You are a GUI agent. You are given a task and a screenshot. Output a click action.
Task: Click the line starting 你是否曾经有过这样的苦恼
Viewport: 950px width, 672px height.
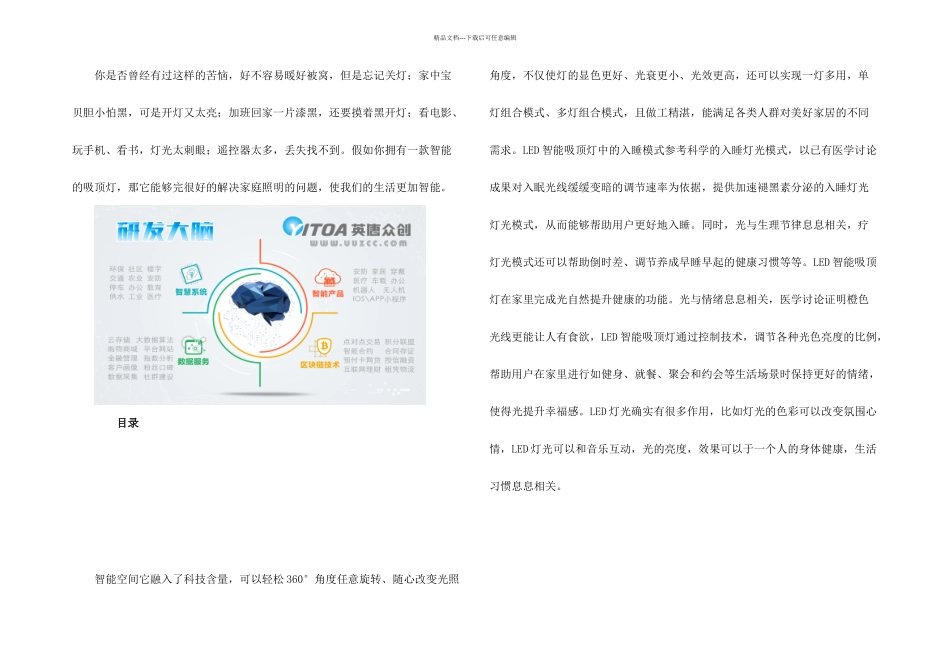tap(273, 76)
